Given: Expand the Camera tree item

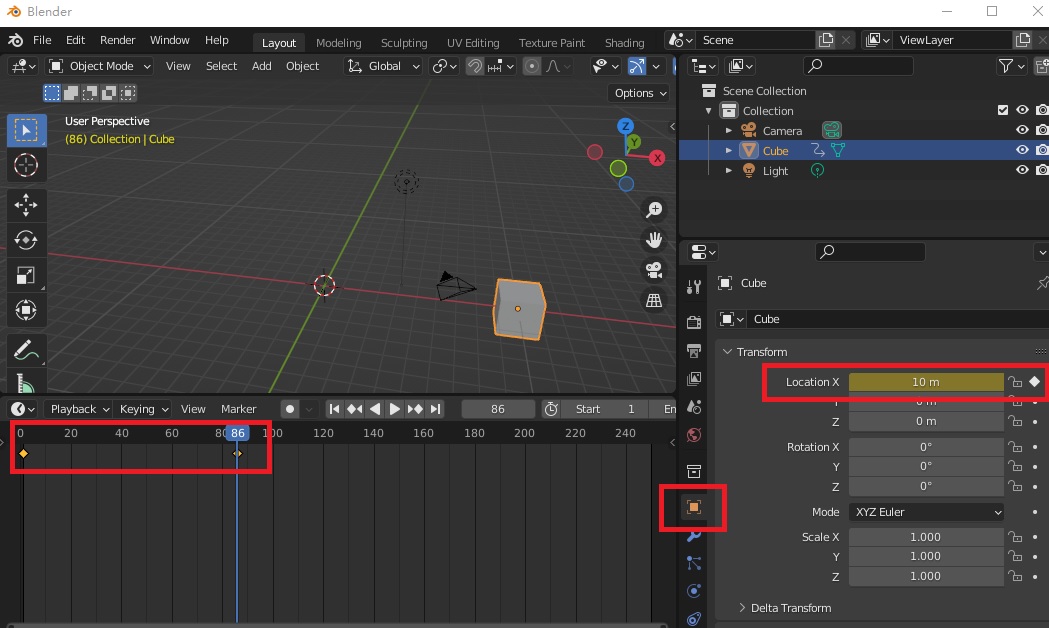Looking at the screenshot, I should (x=729, y=130).
